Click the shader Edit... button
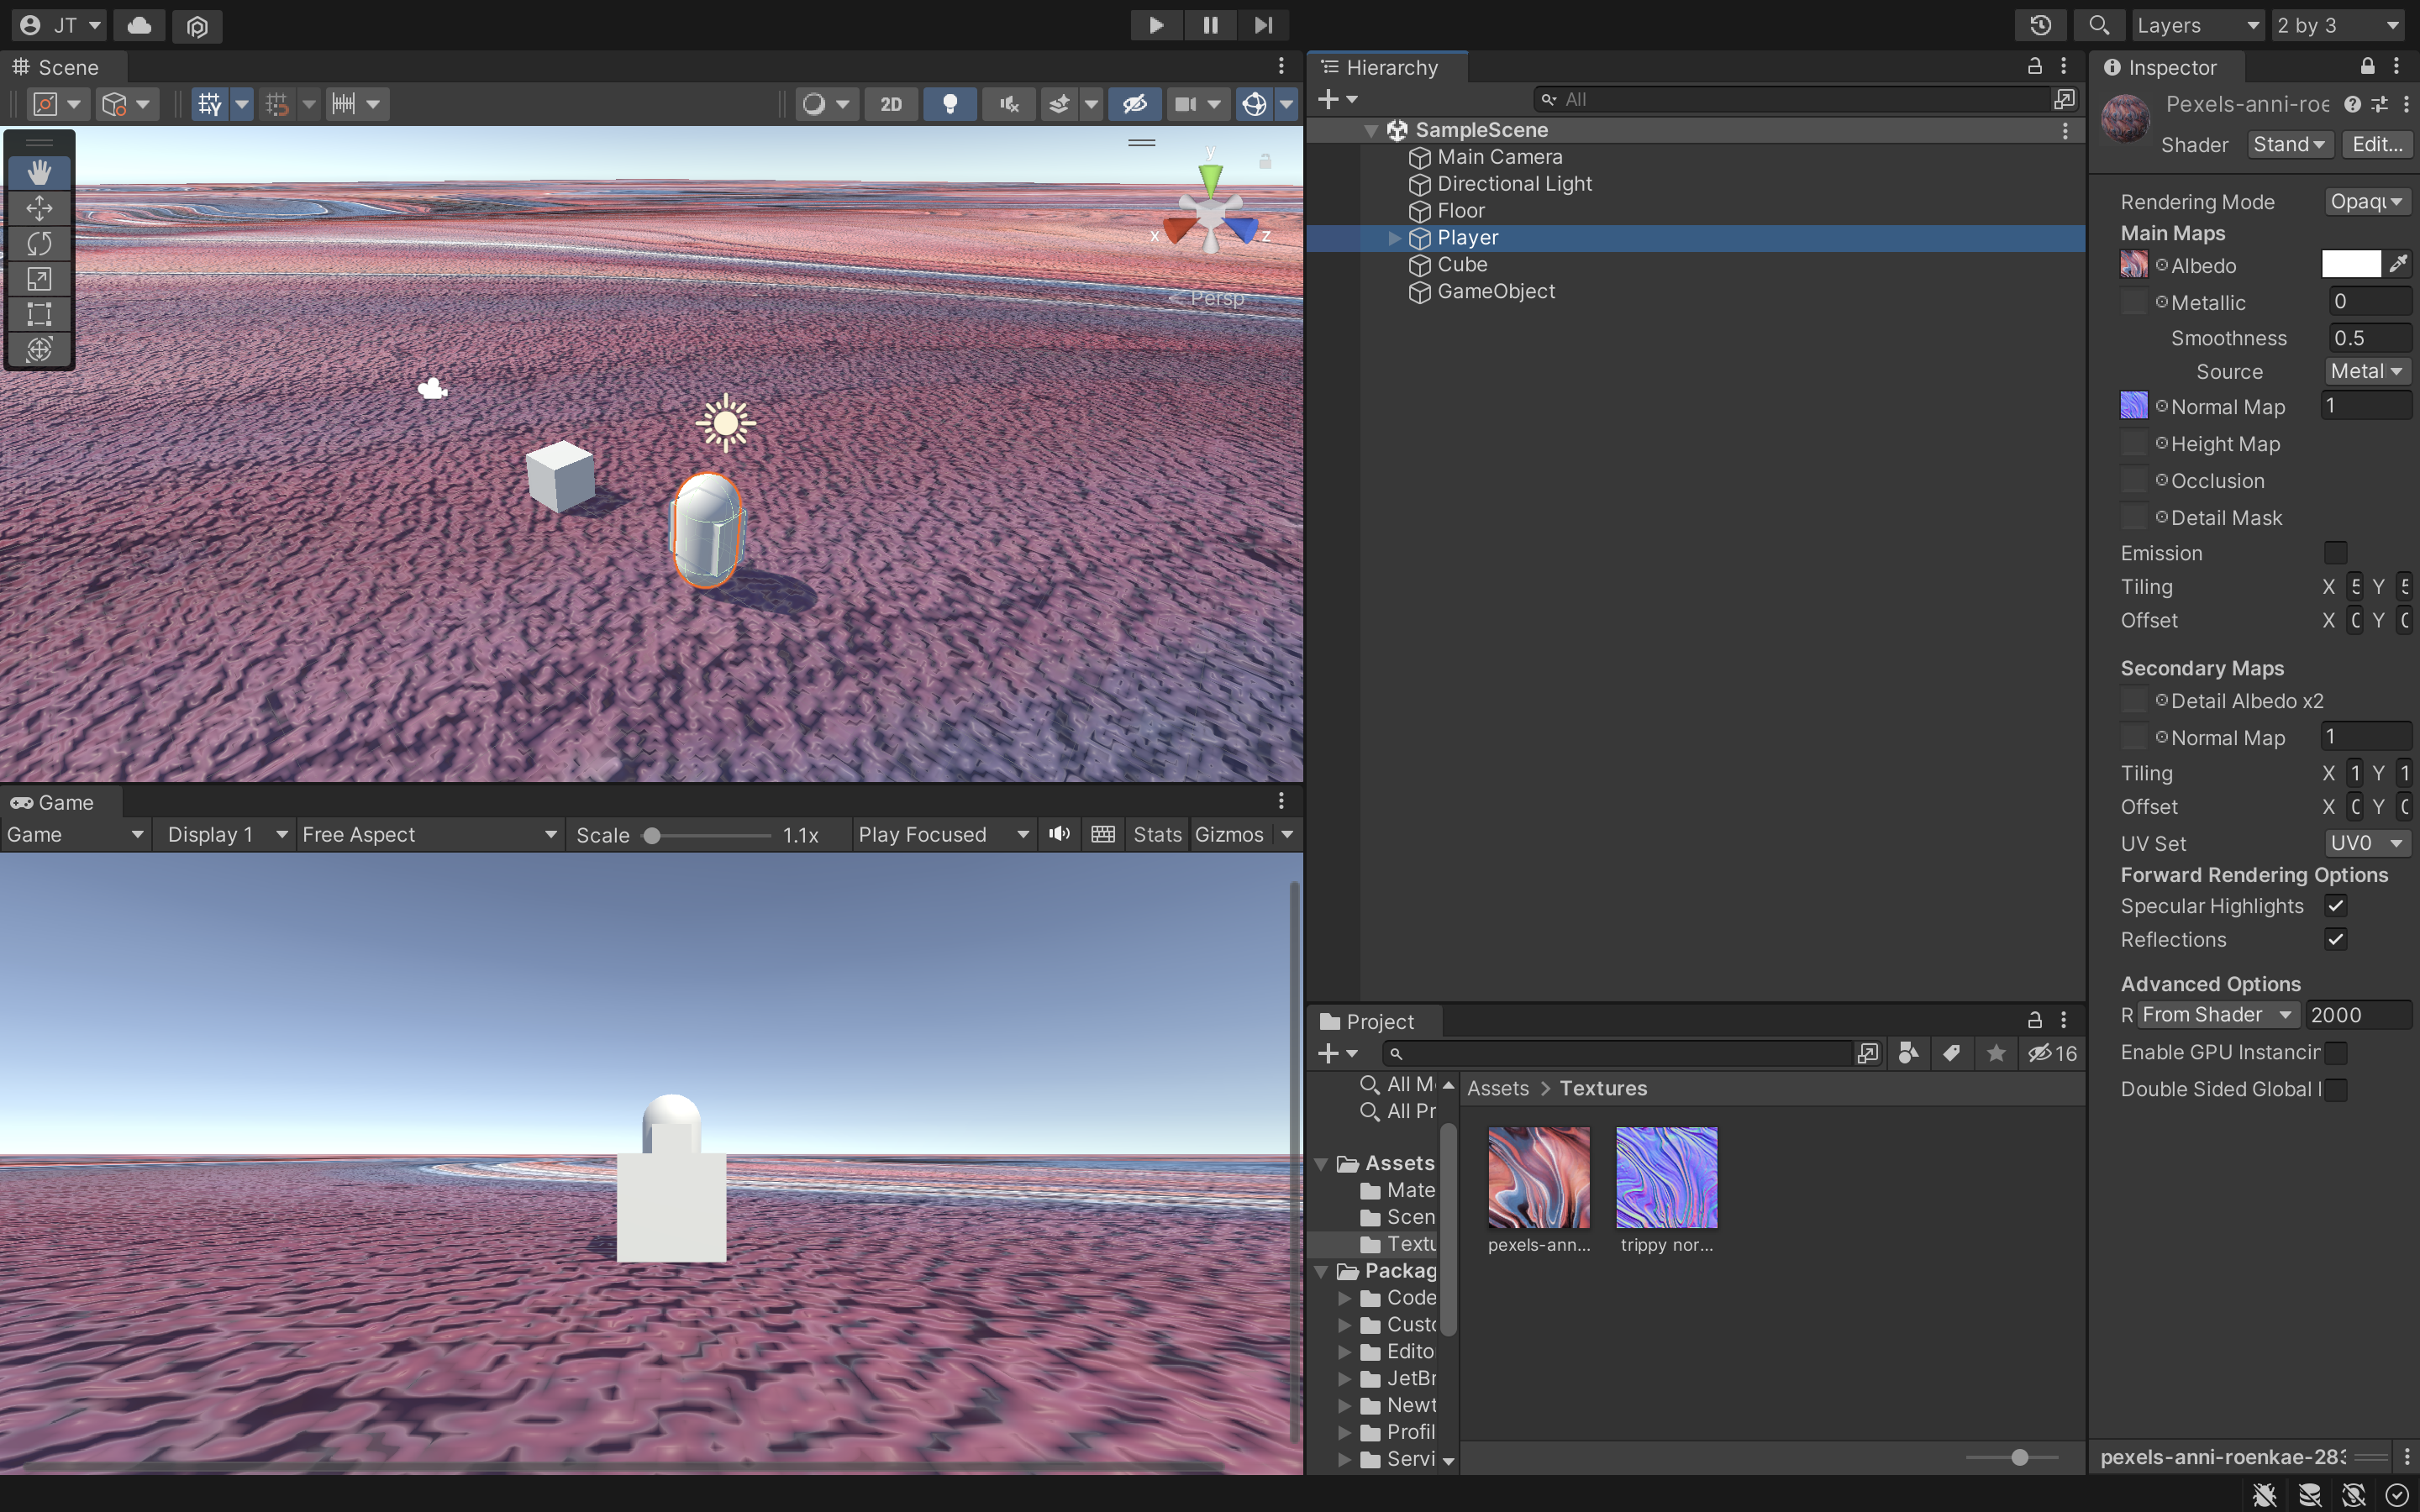Screen dimensions: 2420x1512 pyautogui.click(x=2376, y=145)
